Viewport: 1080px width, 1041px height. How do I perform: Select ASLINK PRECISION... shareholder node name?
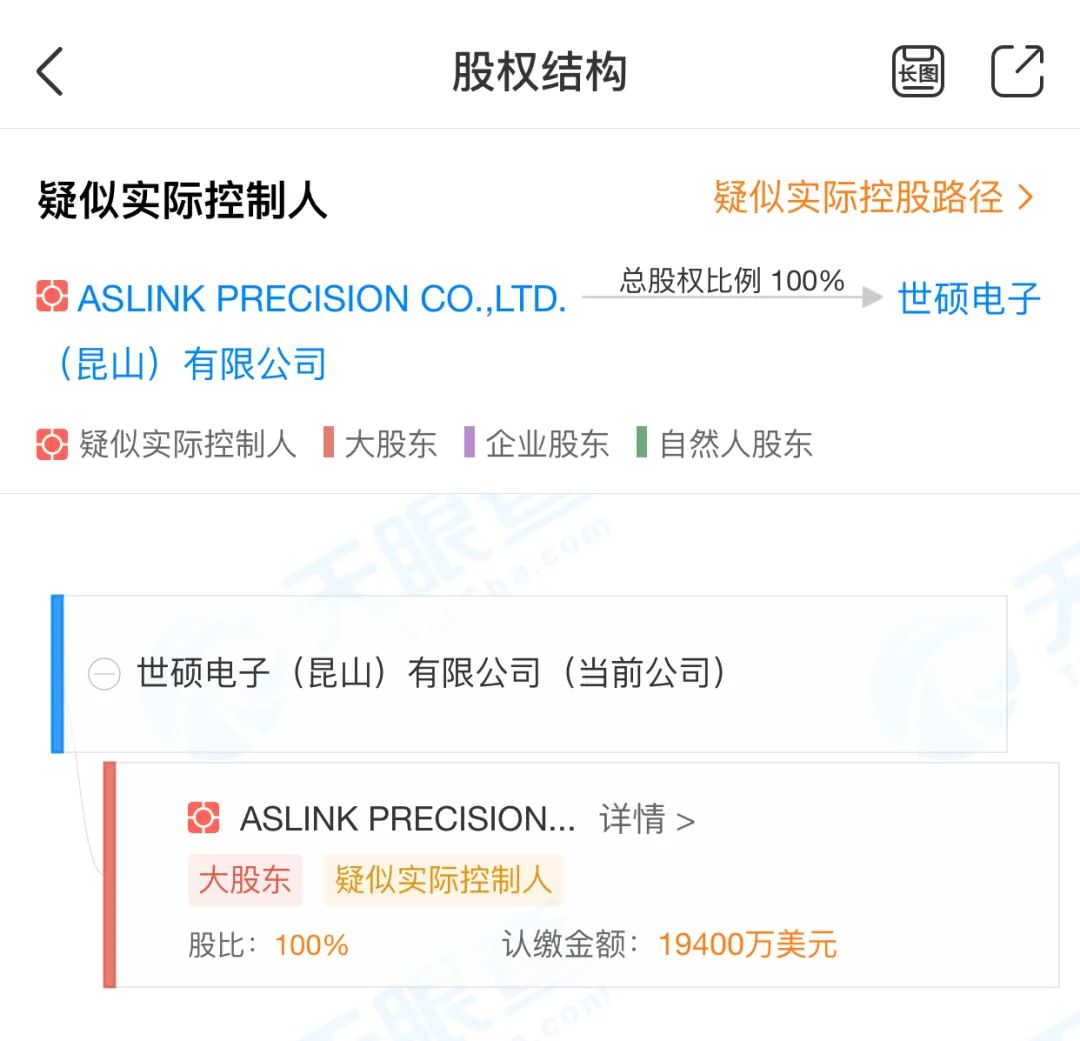(x=407, y=820)
